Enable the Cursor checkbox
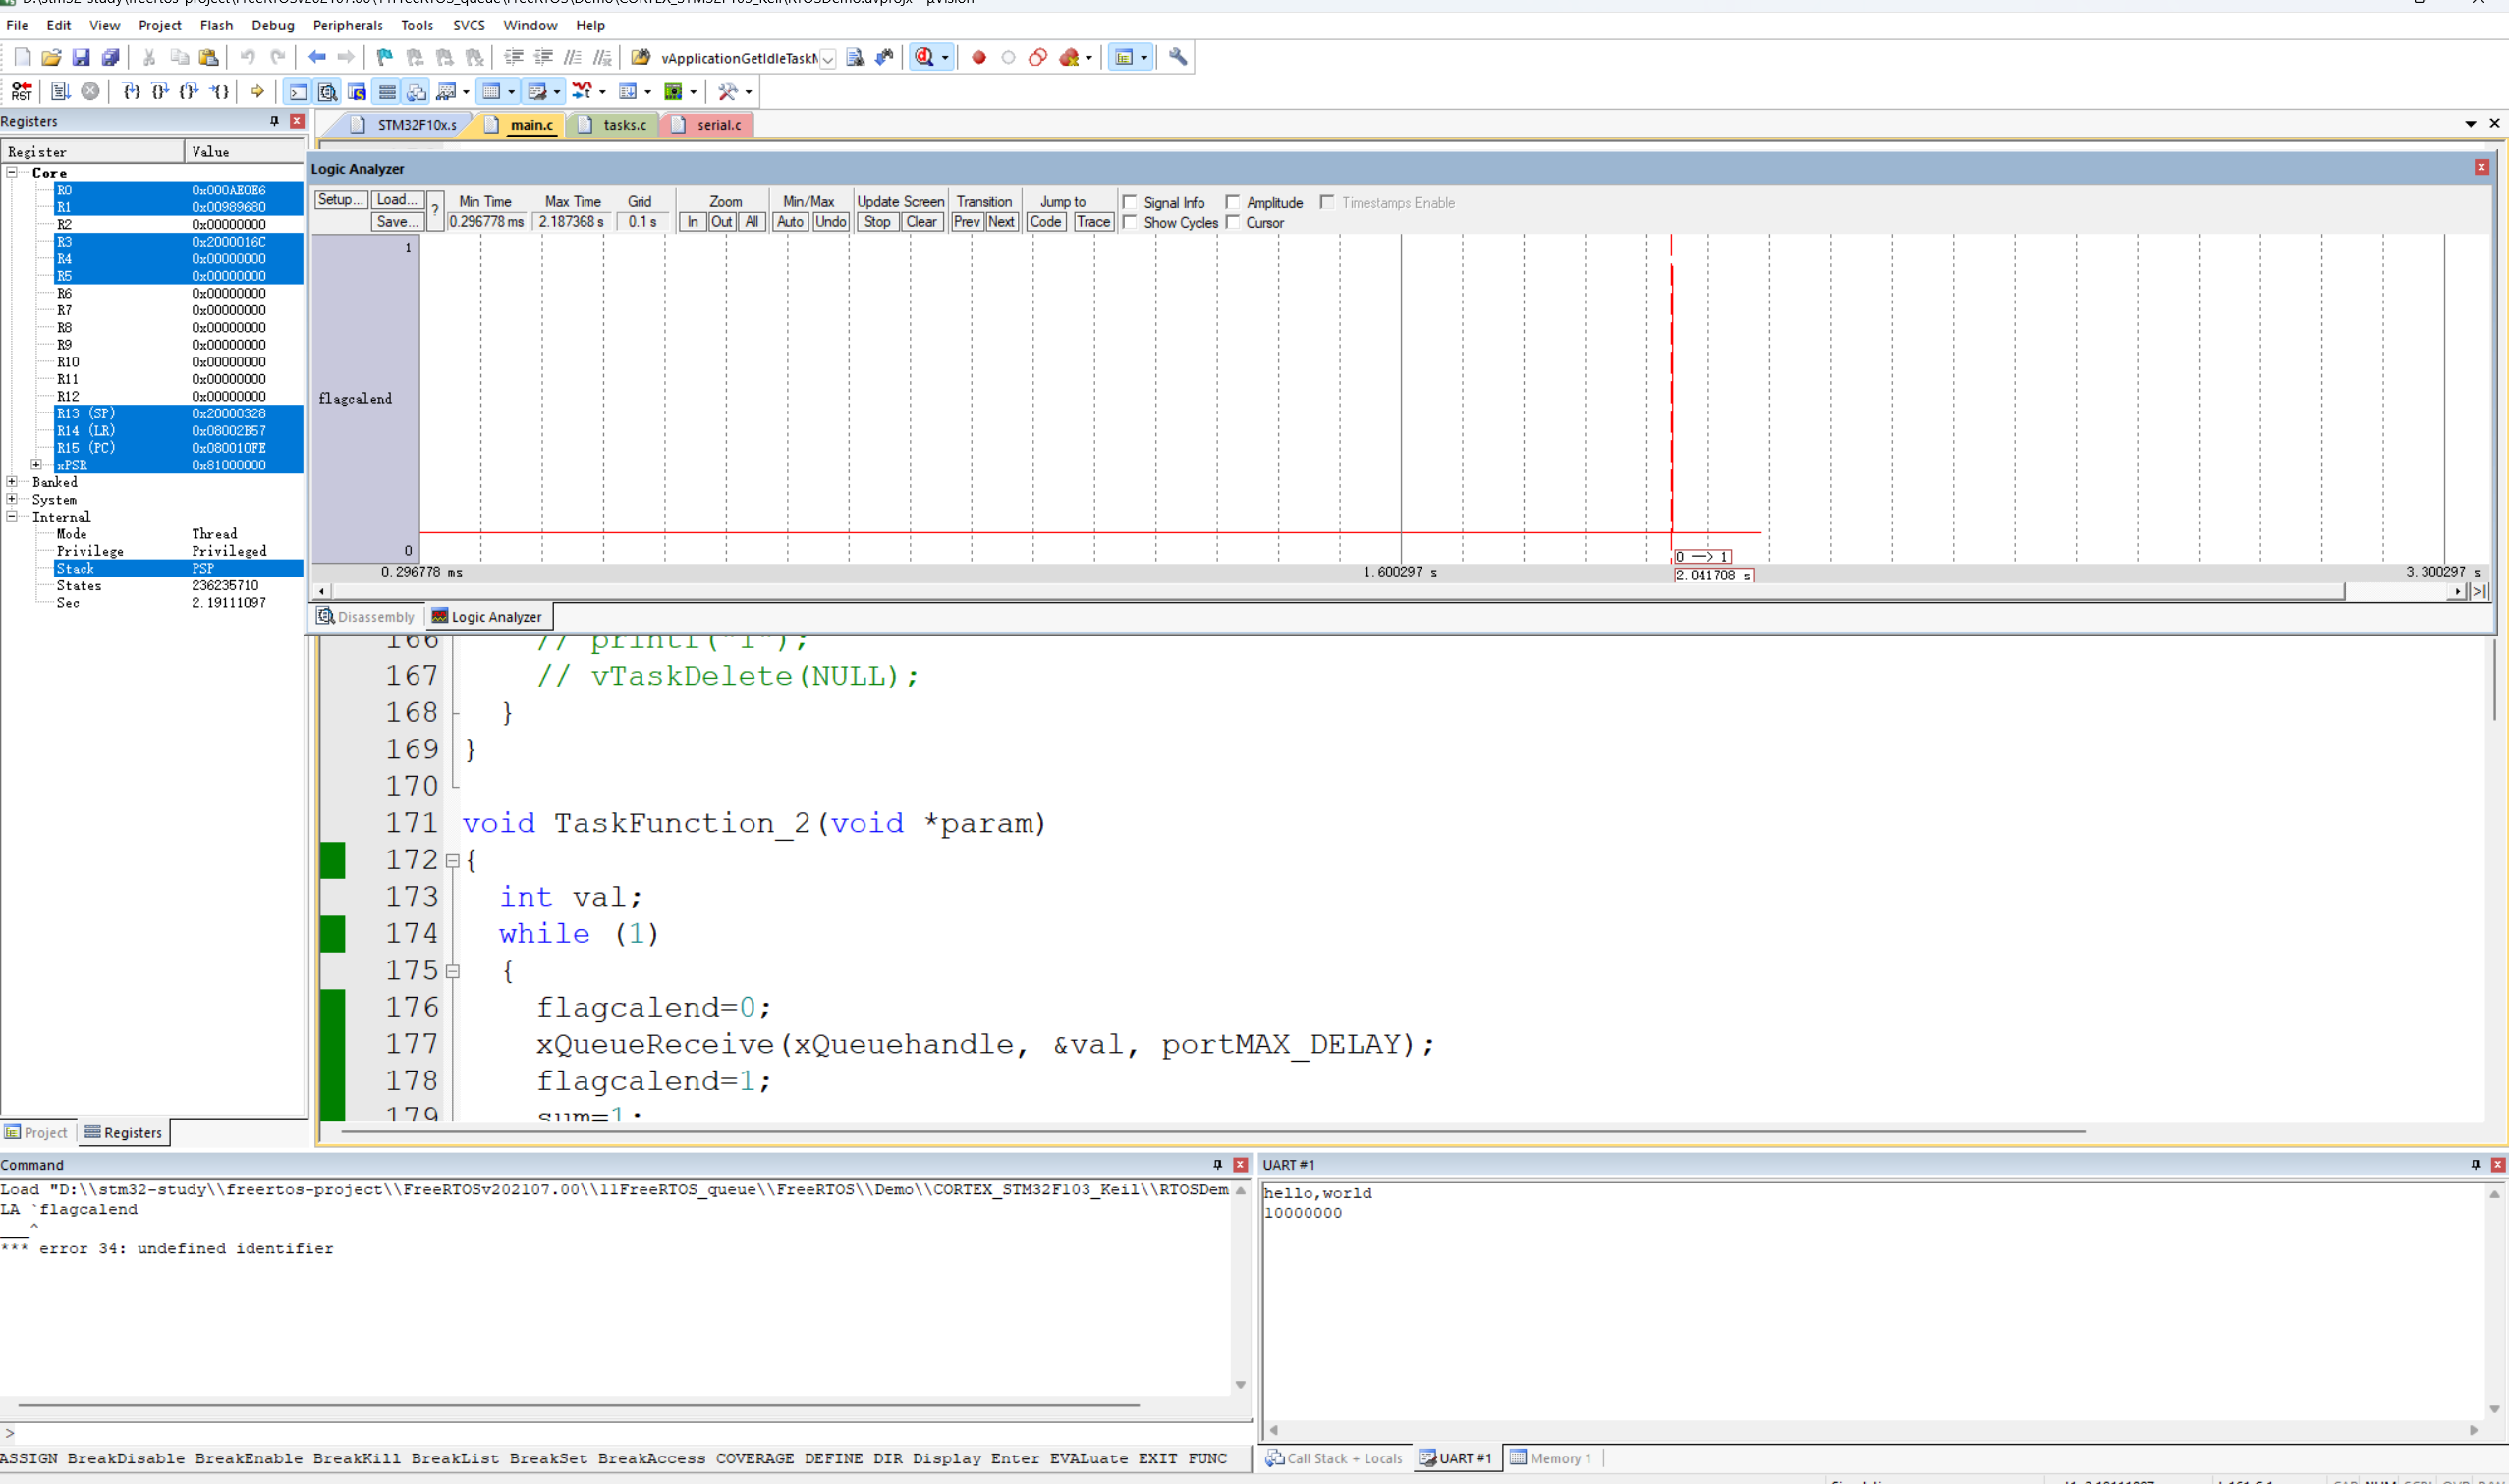Image resolution: width=2509 pixels, height=1484 pixels. coord(1233,222)
